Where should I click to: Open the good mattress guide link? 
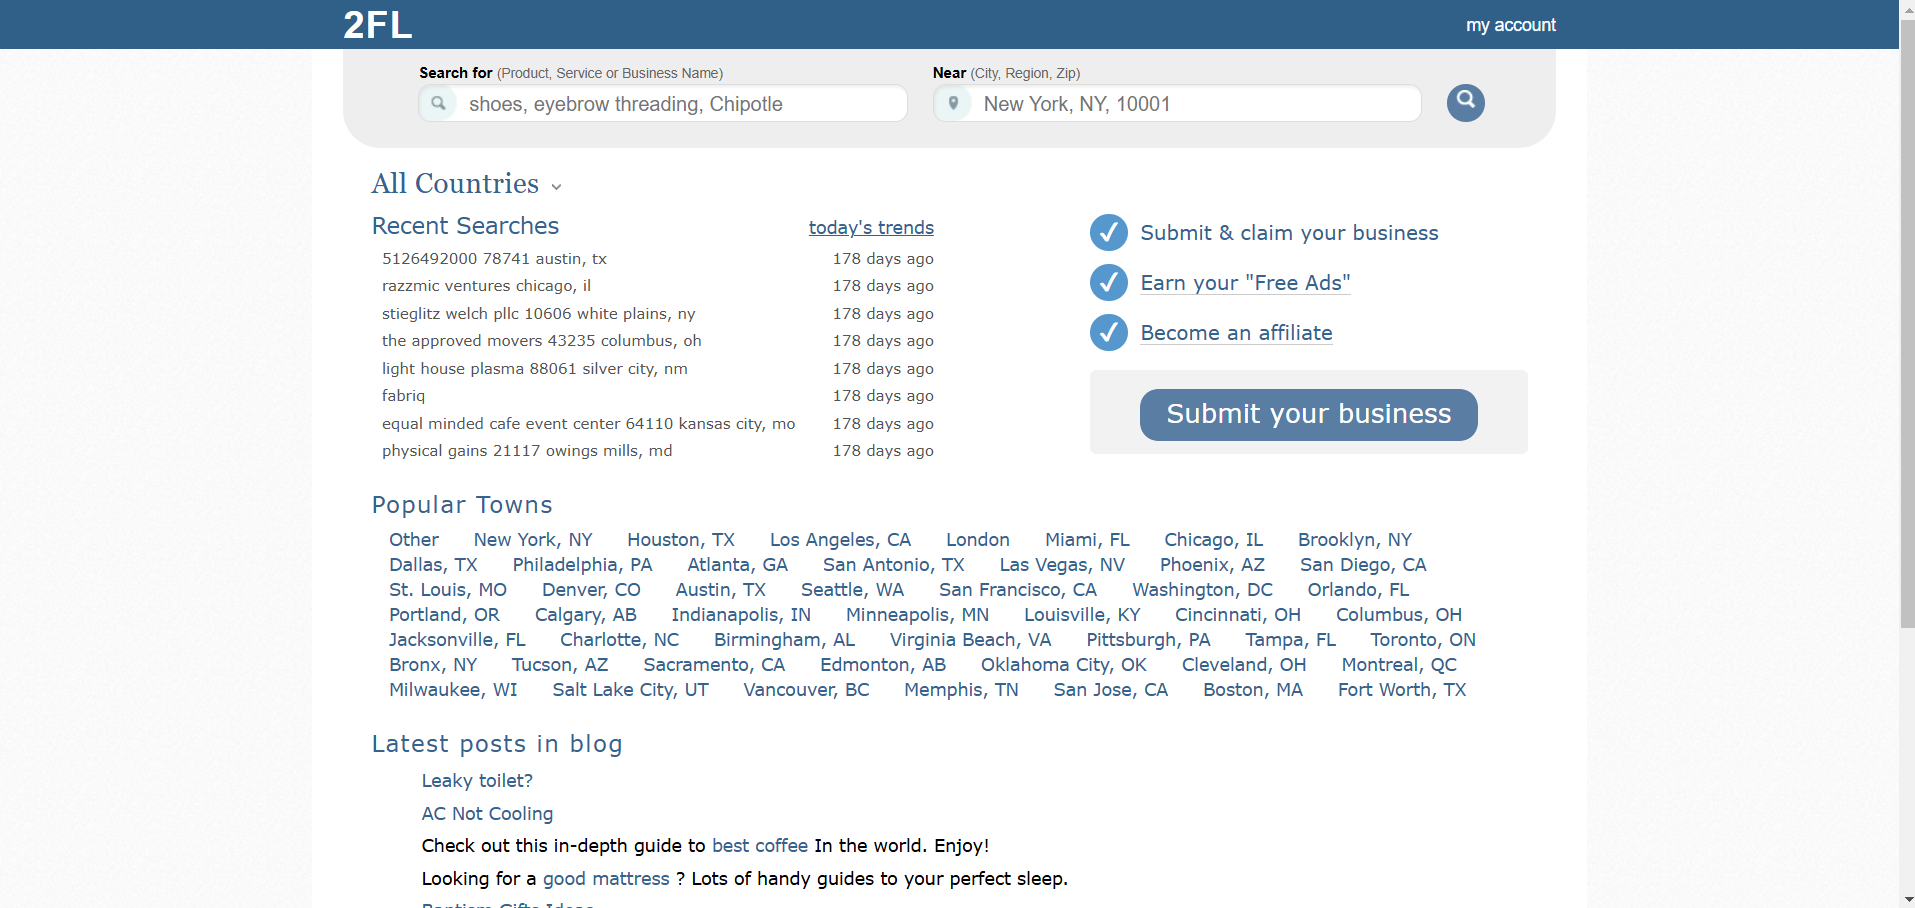tap(606, 879)
